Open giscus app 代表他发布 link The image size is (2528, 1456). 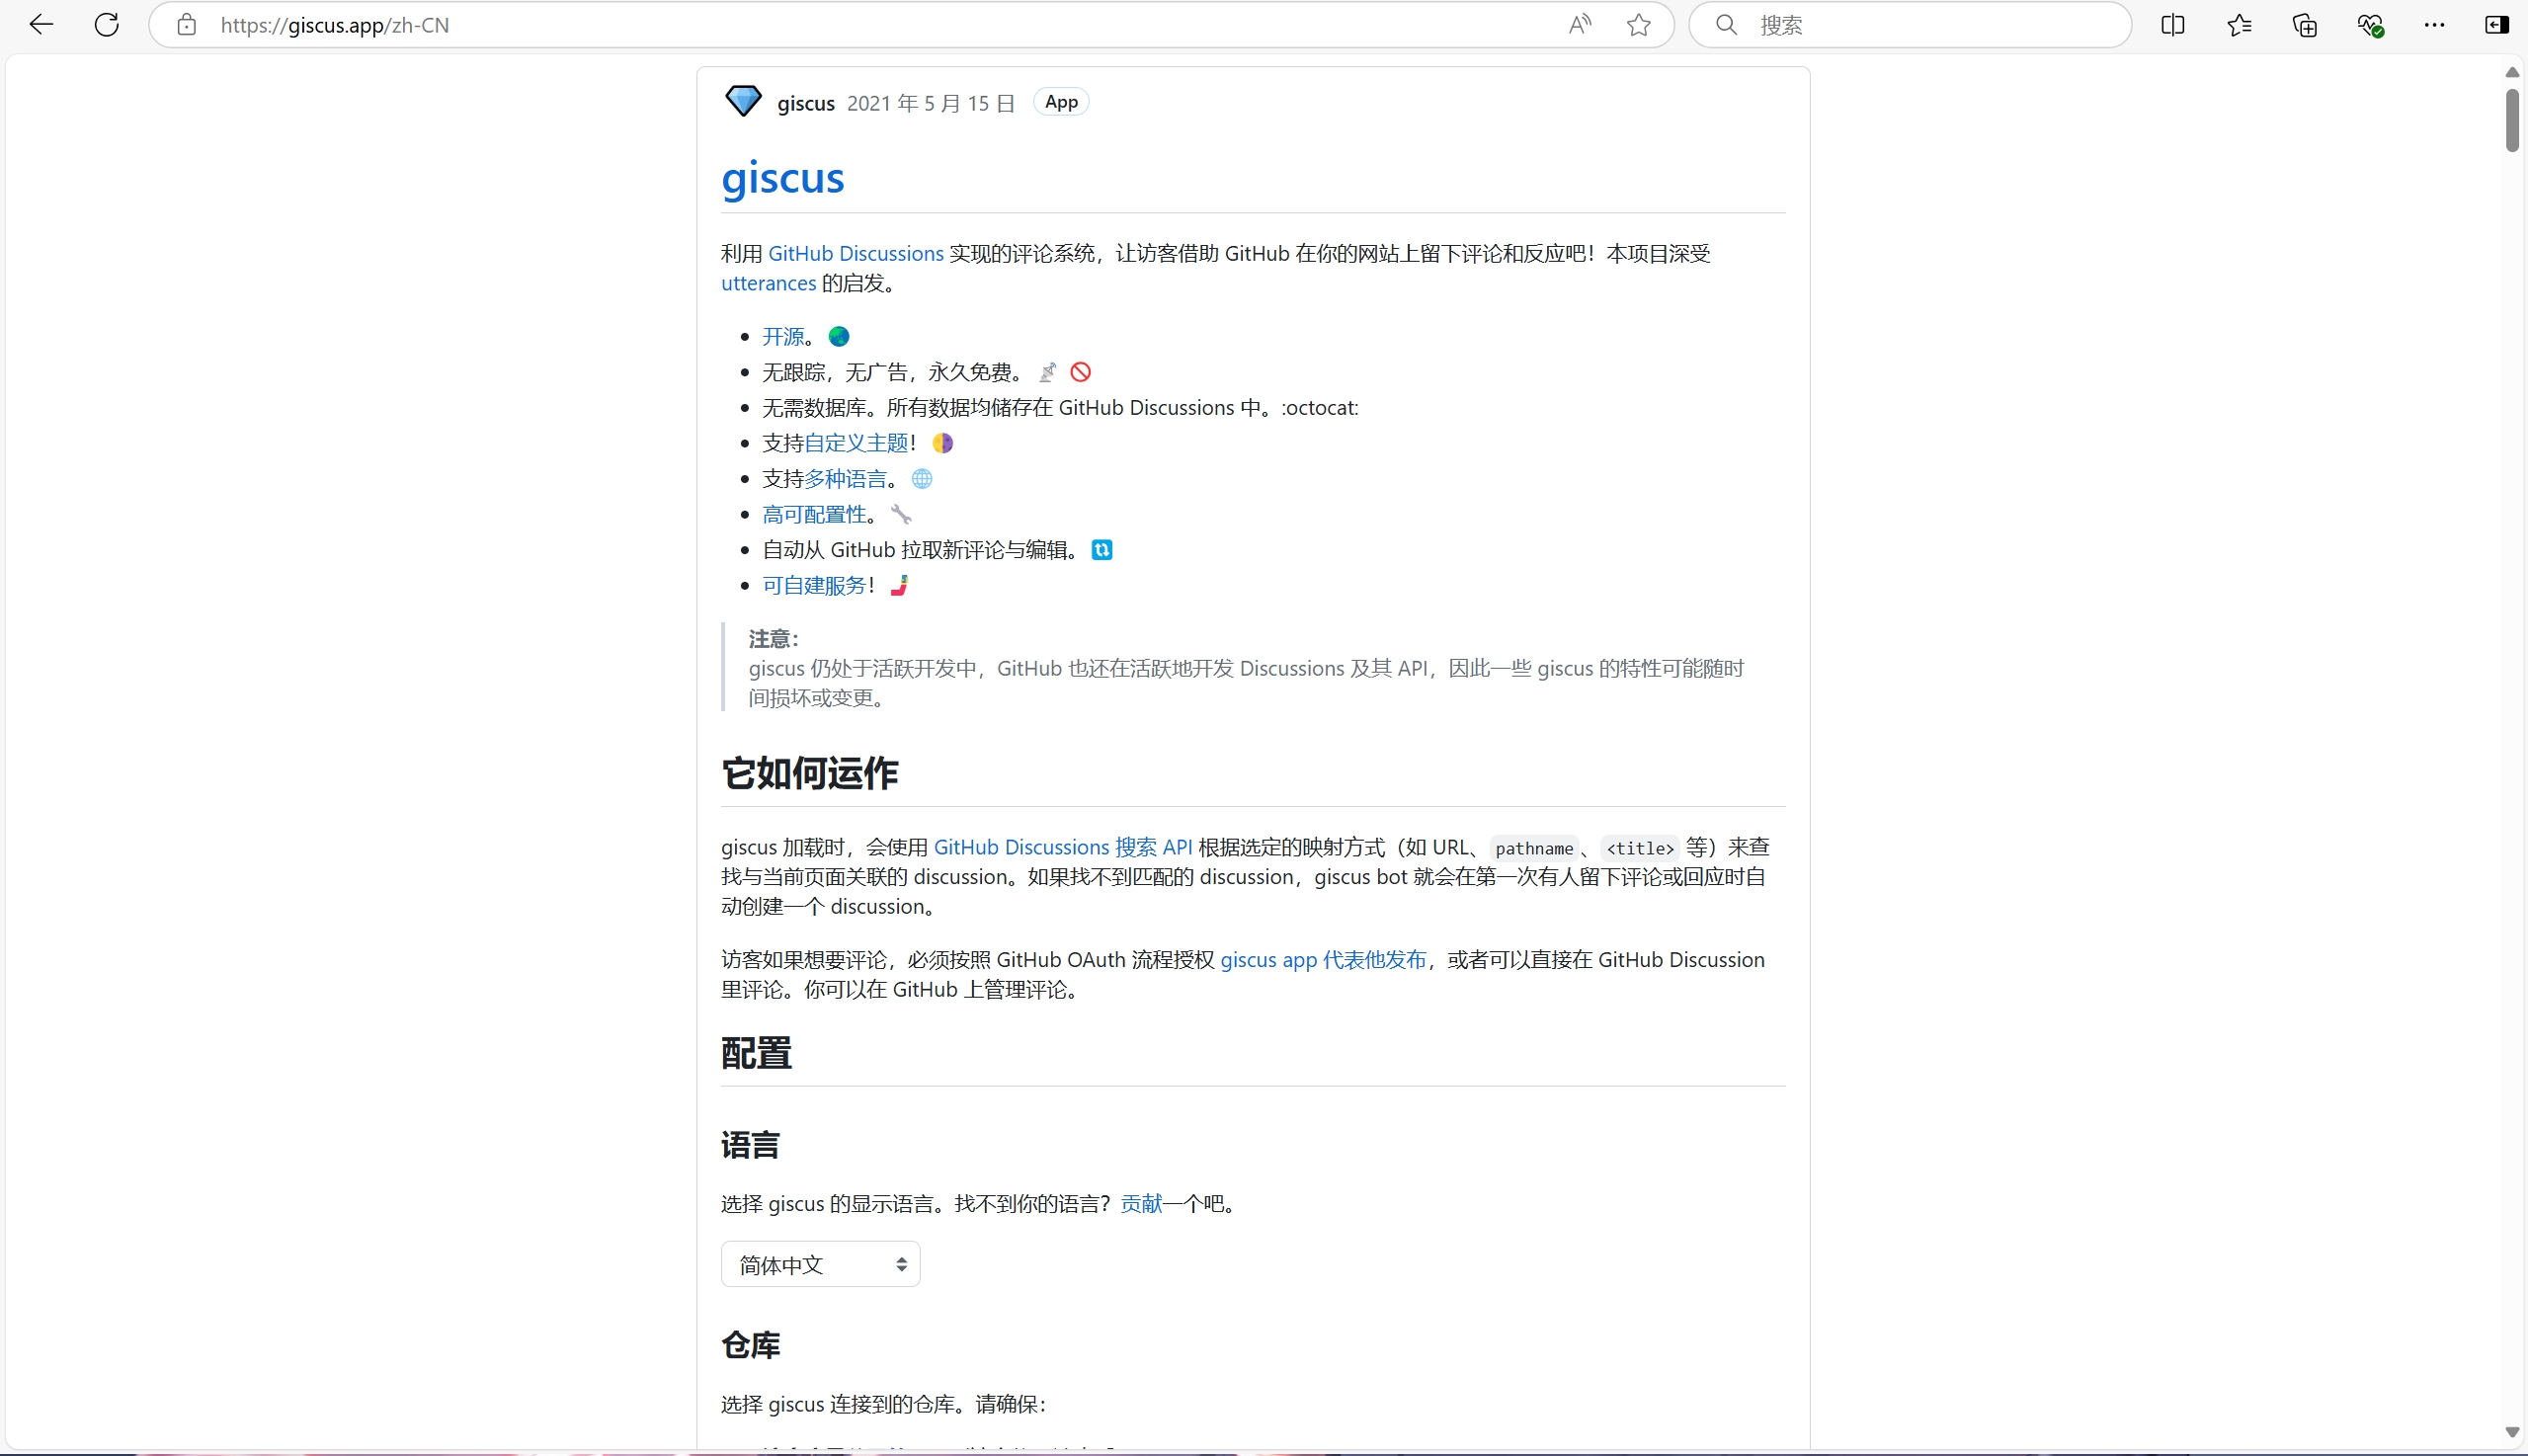pyautogui.click(x=1323, y=960)
